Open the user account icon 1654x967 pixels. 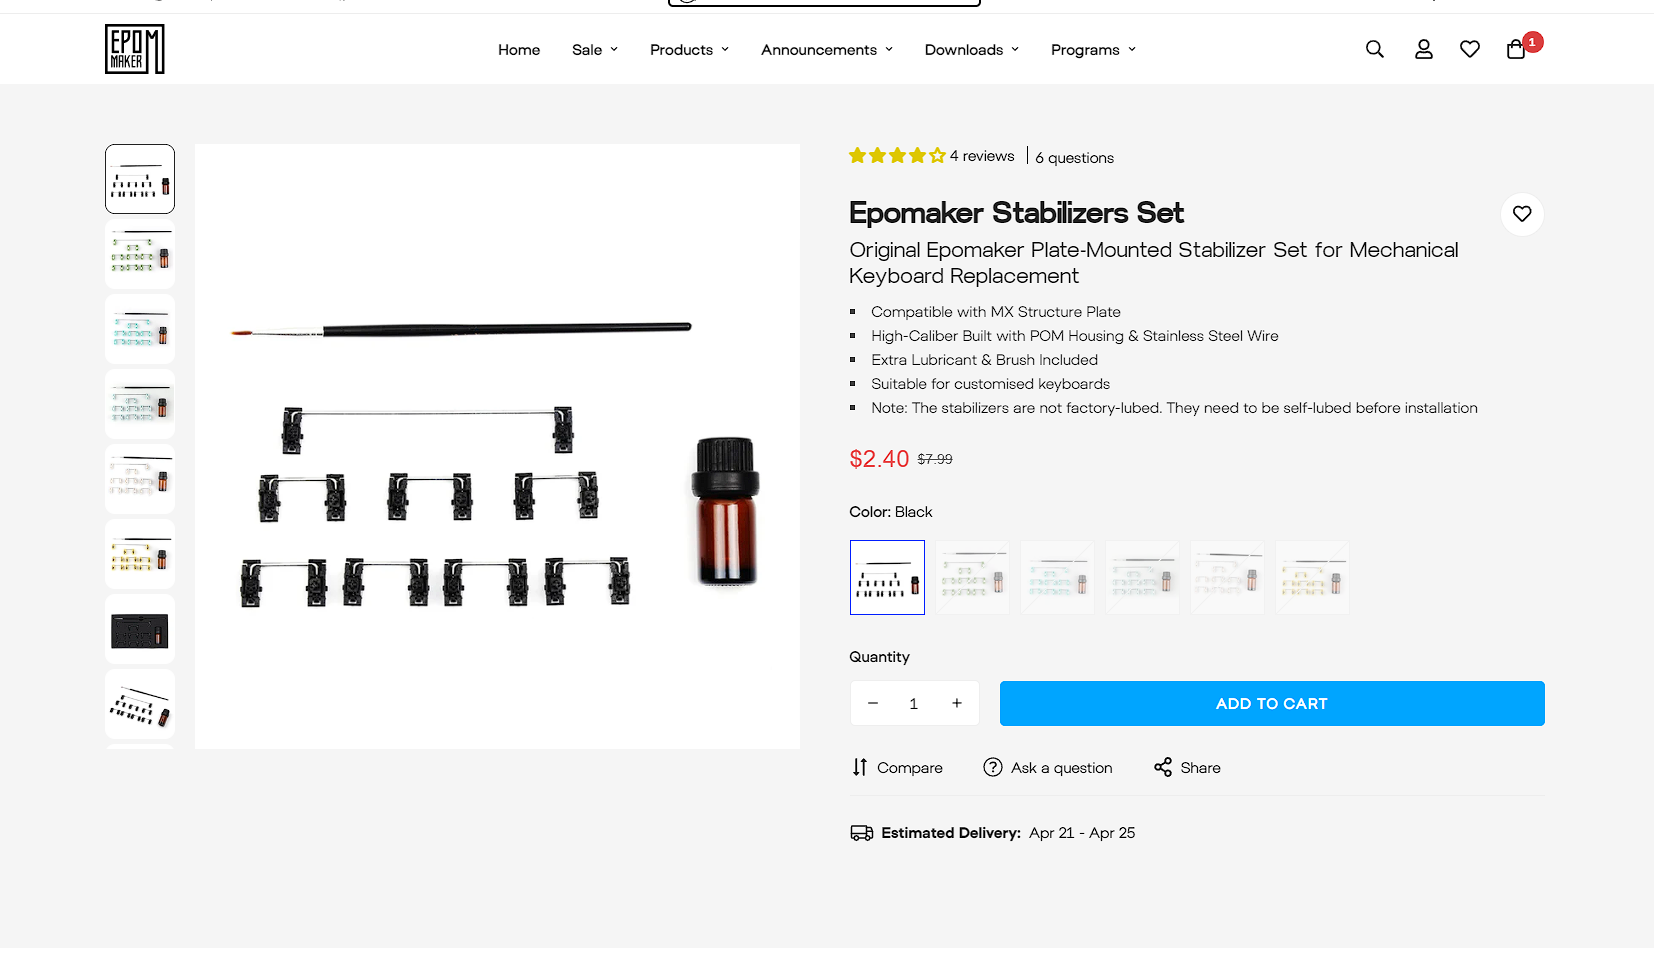[x=1424, y=49]
